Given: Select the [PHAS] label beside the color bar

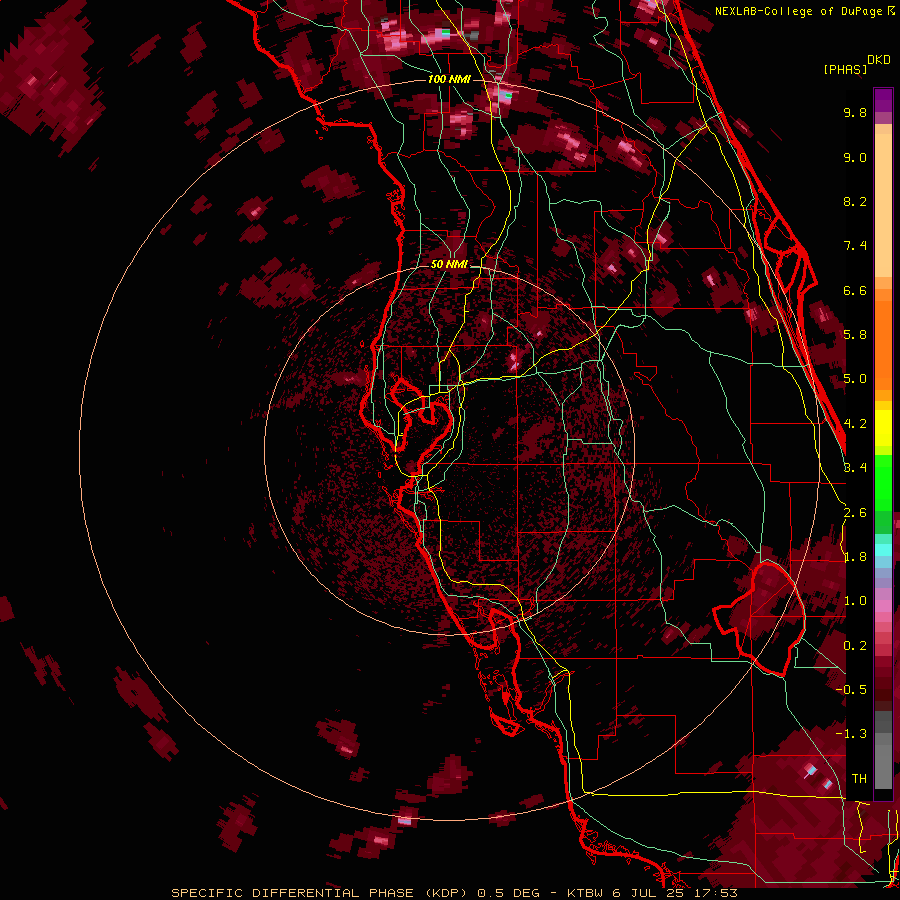Looking at the screenshot, I should pyautogui.click(x=845, y=70).
